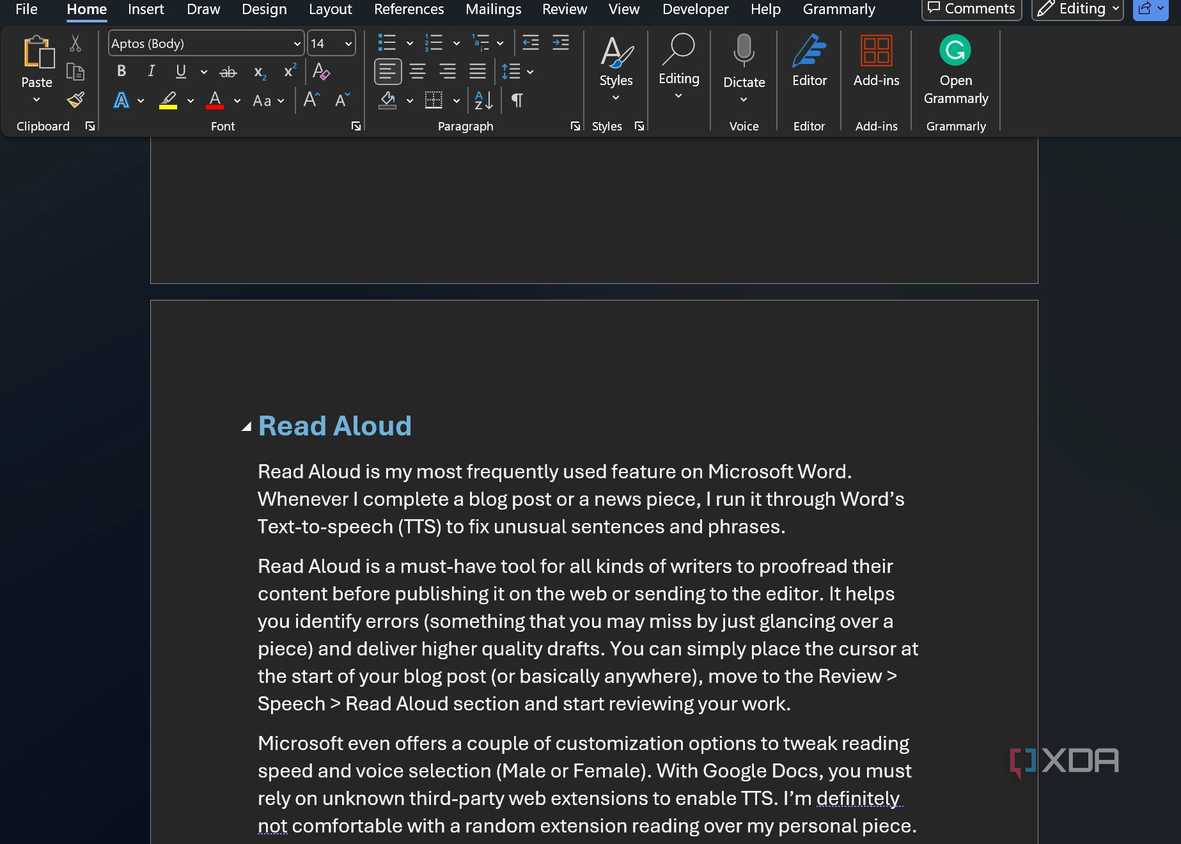This screenshot has height=844, width=1181.
Task: Open the Editor proofing tool
Action: coord(809,60)
